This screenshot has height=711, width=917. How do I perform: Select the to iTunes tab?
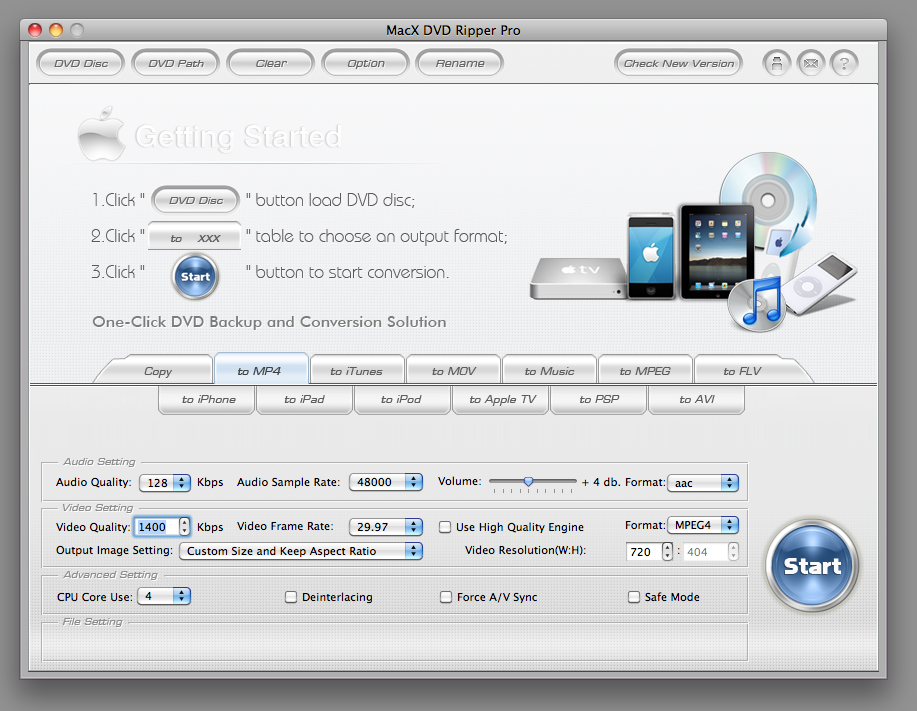pyautogui.click(x=357, y=371)
